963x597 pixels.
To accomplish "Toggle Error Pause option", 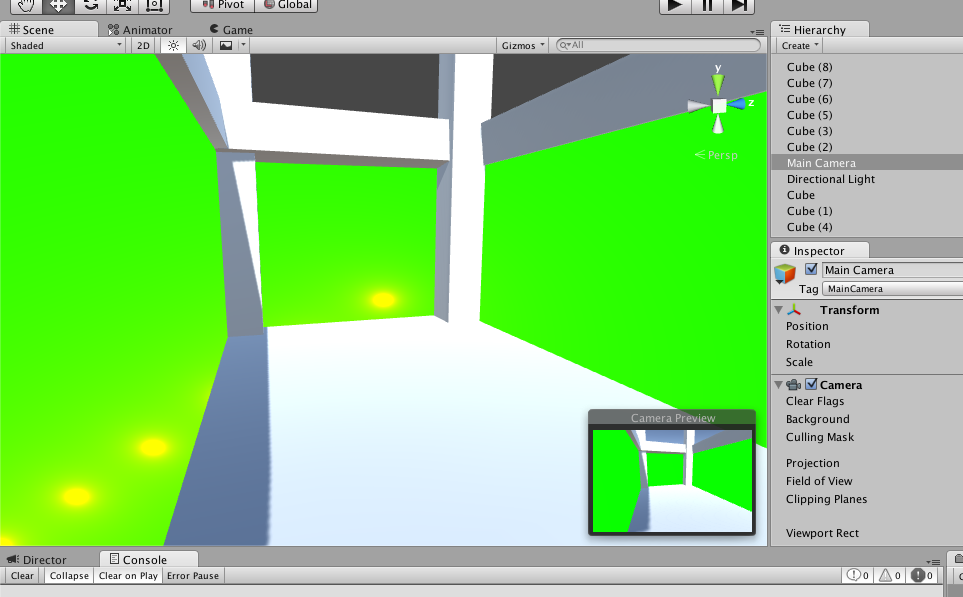I will 193,576.
